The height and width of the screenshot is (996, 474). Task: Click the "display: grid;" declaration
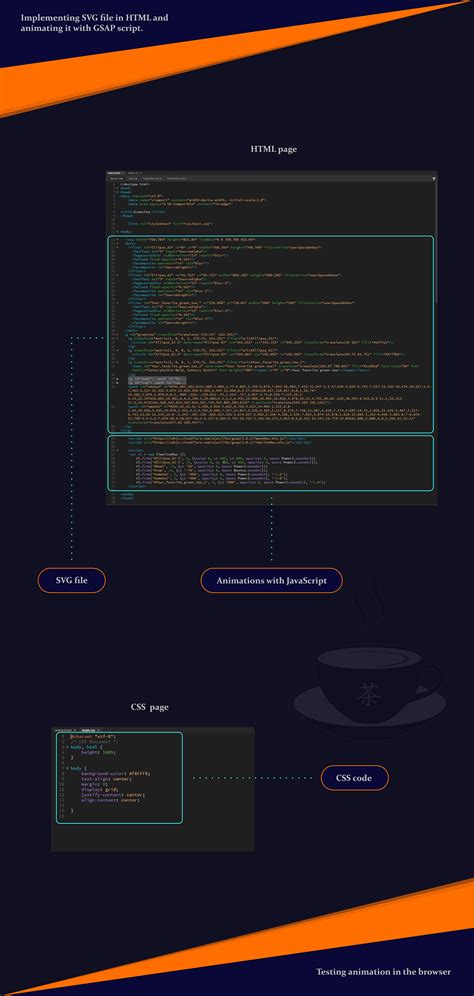100,790
